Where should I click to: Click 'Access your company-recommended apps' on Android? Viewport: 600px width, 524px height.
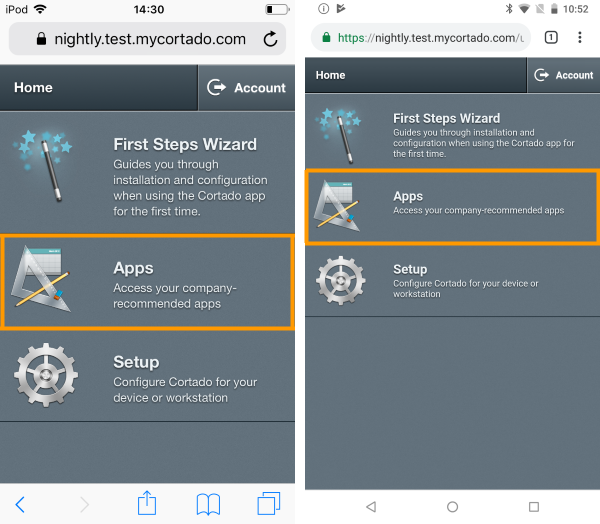pyautogui.click(x=478, y=210)
